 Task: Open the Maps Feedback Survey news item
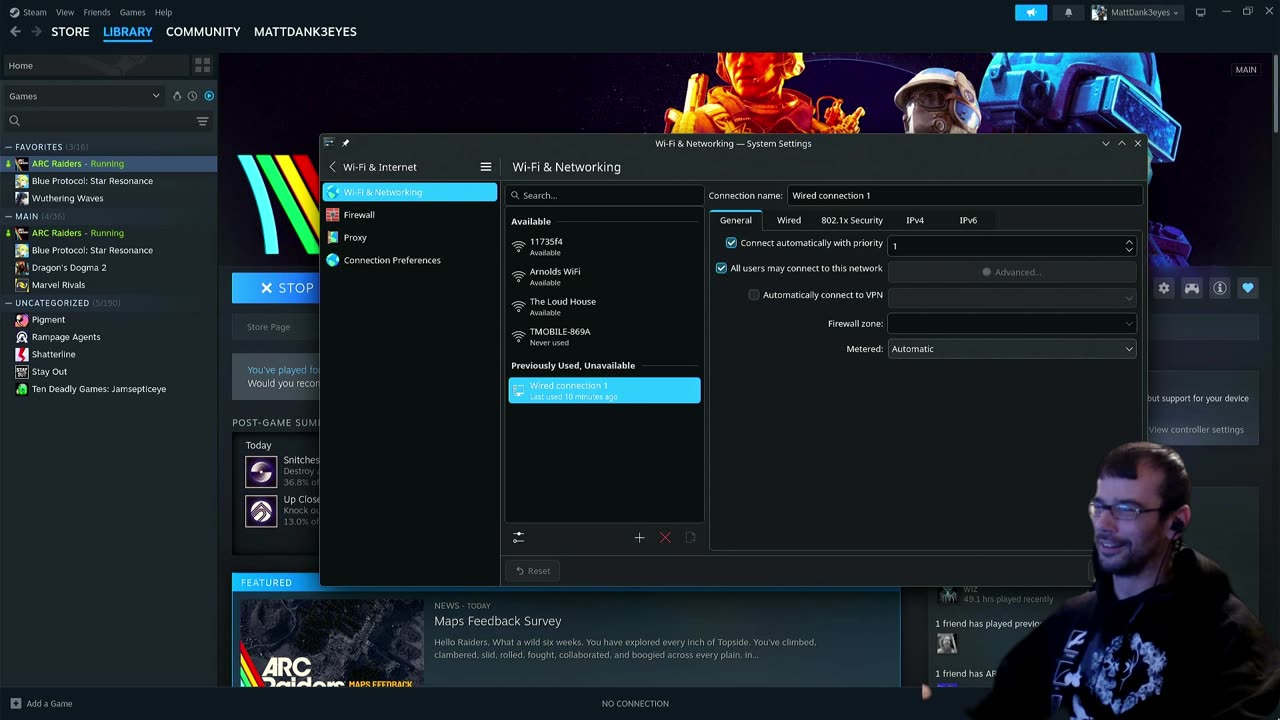pos(498,621)
